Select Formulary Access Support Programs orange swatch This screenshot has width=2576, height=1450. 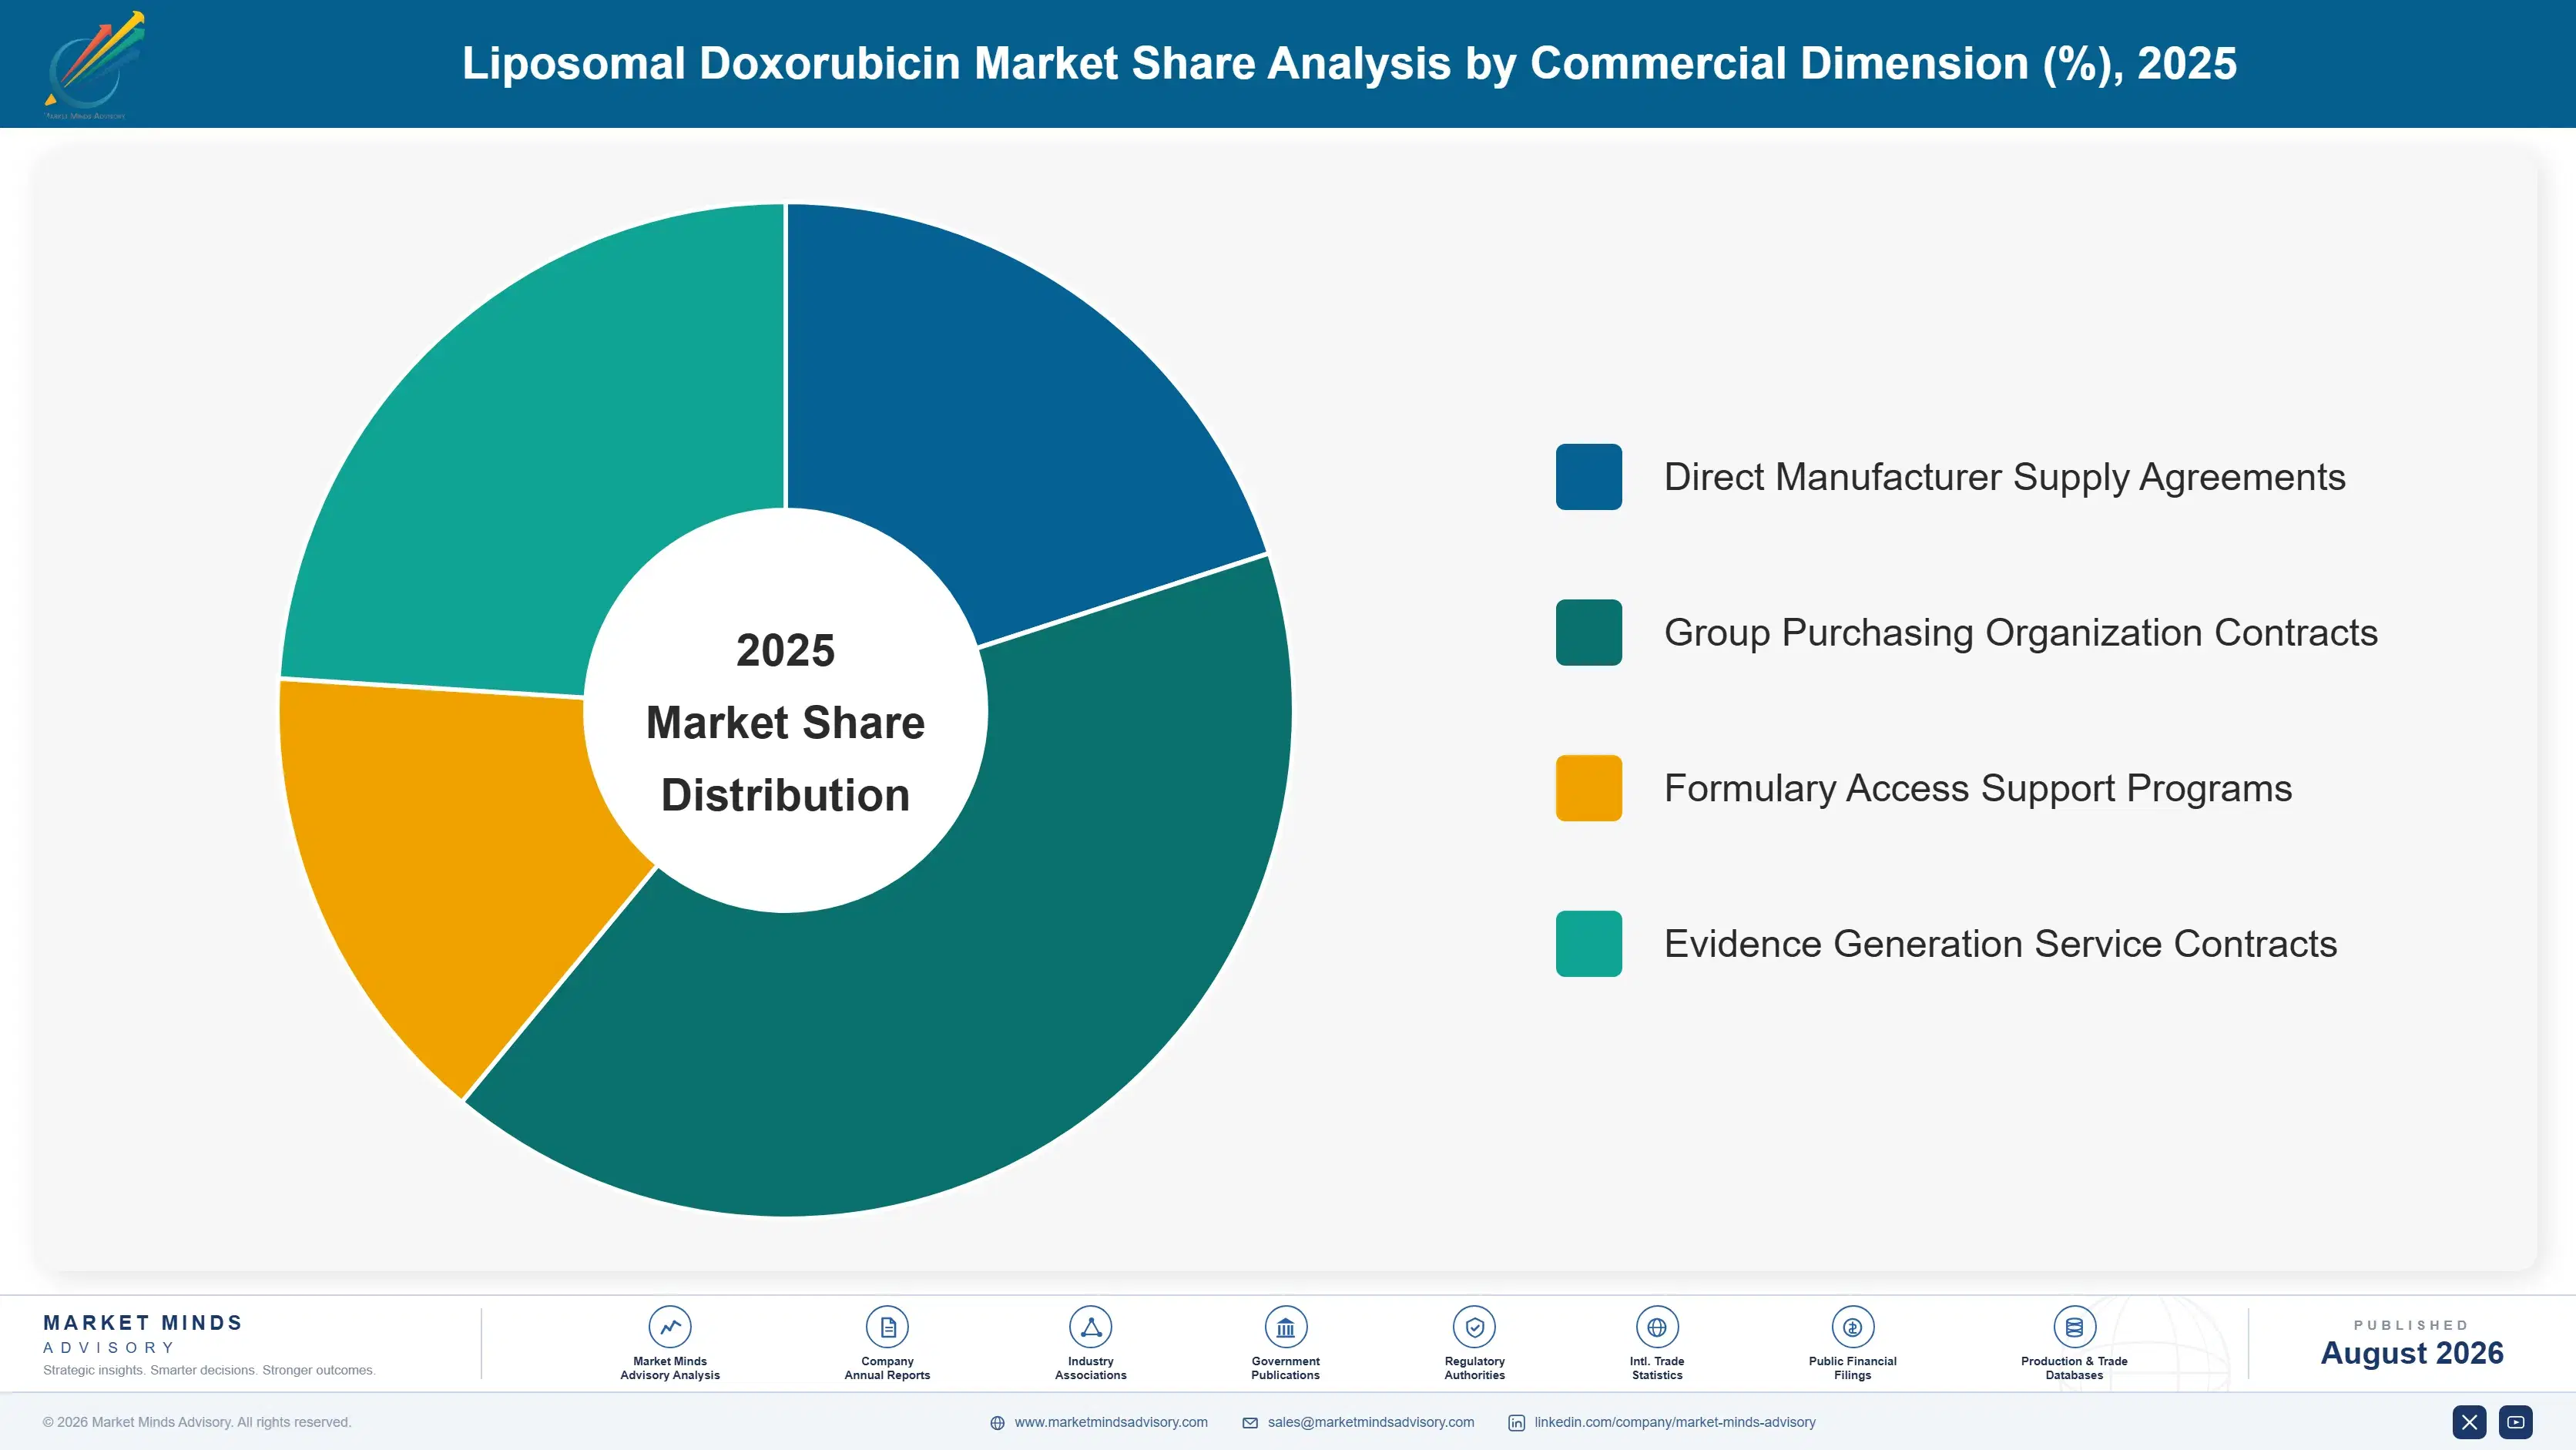[x=1588, y=788]
